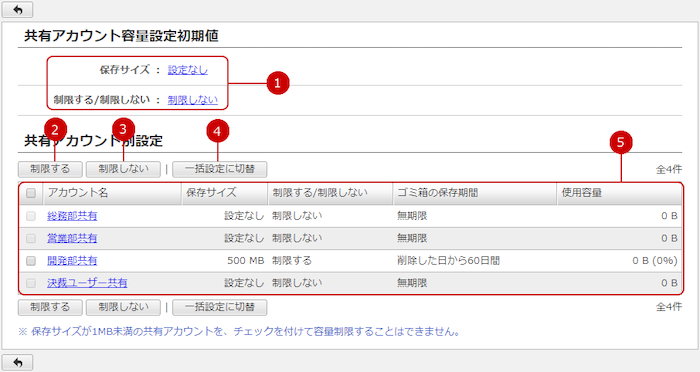Click the upper 制限しない button

(x=123, y=169)
